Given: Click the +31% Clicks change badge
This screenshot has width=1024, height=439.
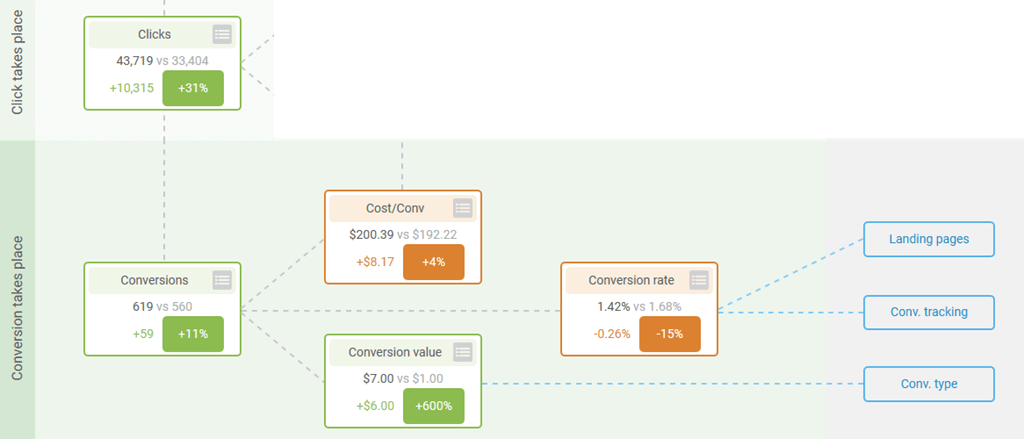Looking at the screenshot, I should [x=193, y=88].
